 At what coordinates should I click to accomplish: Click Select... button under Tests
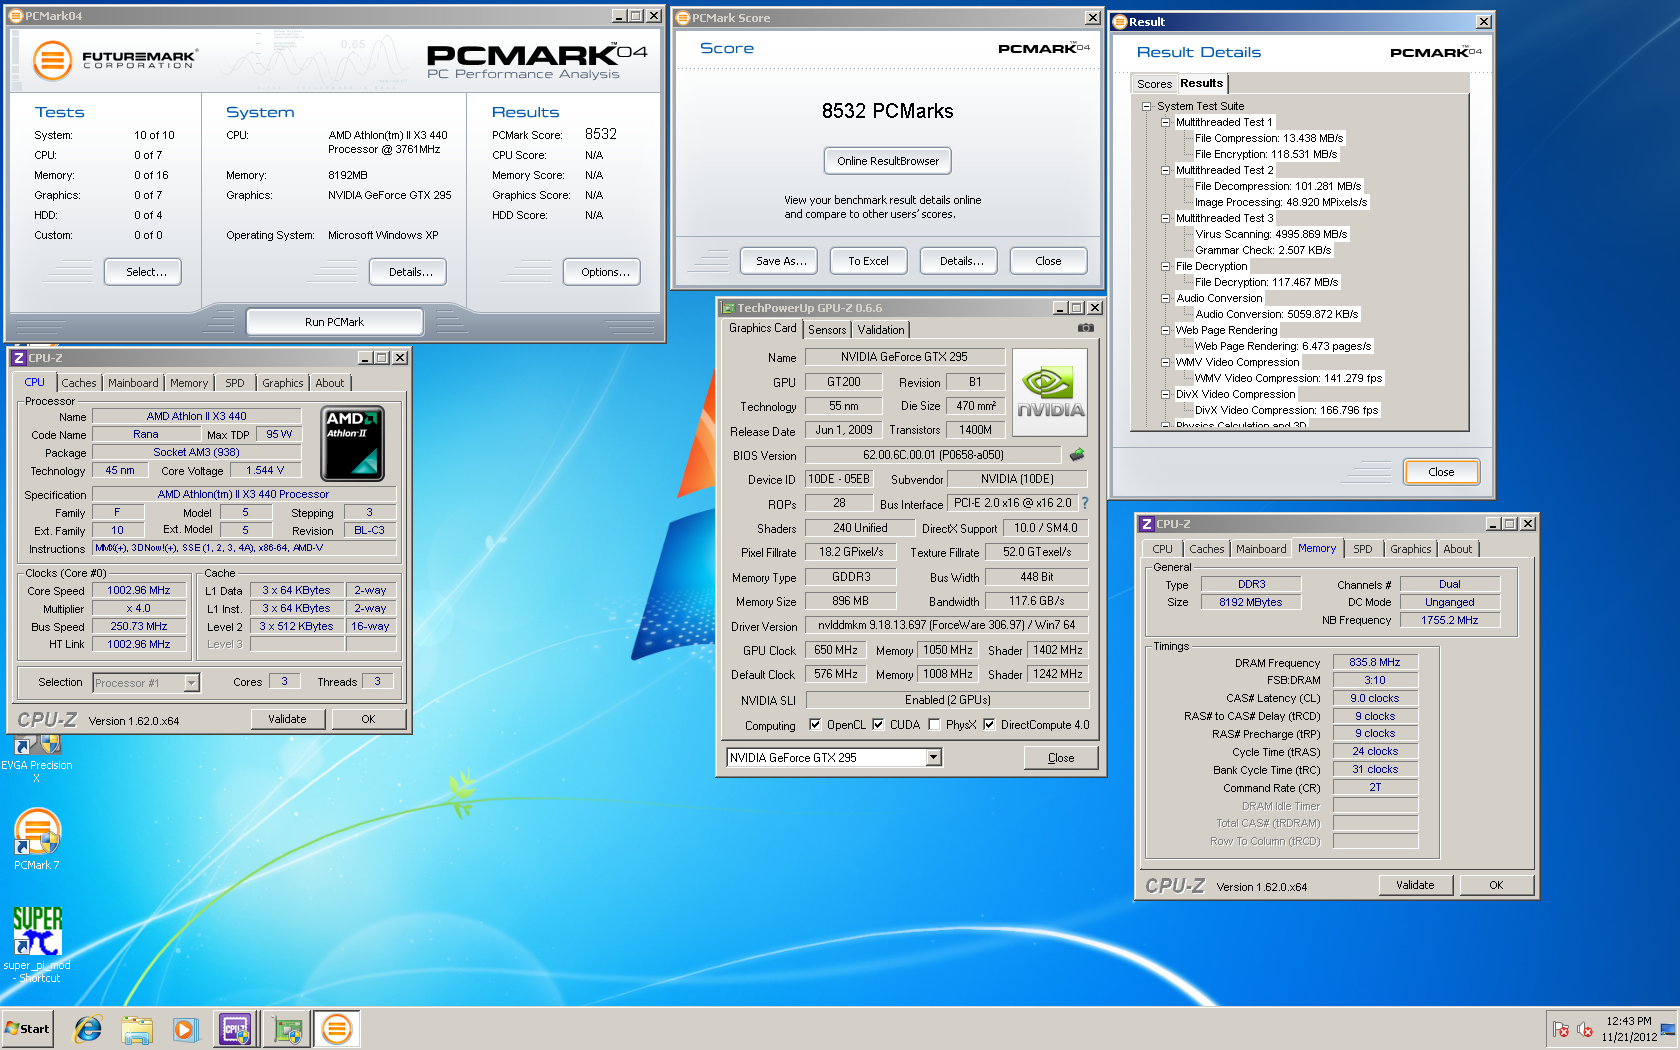coord(145,272)
